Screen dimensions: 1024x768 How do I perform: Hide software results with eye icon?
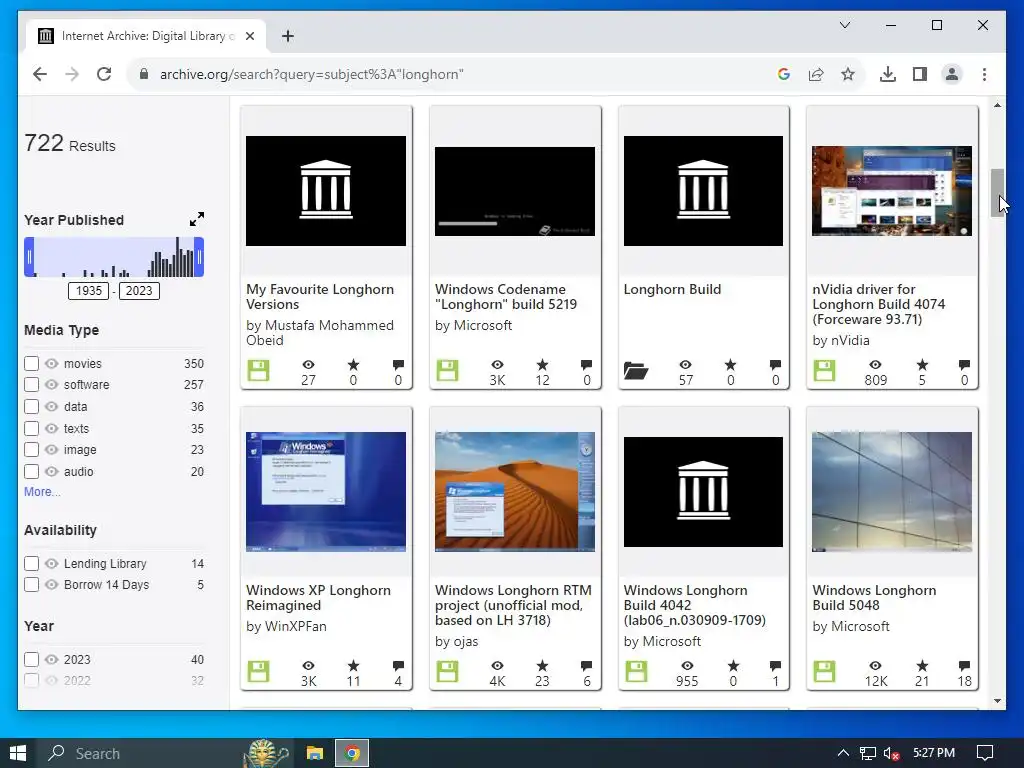(x=52, y=385)
